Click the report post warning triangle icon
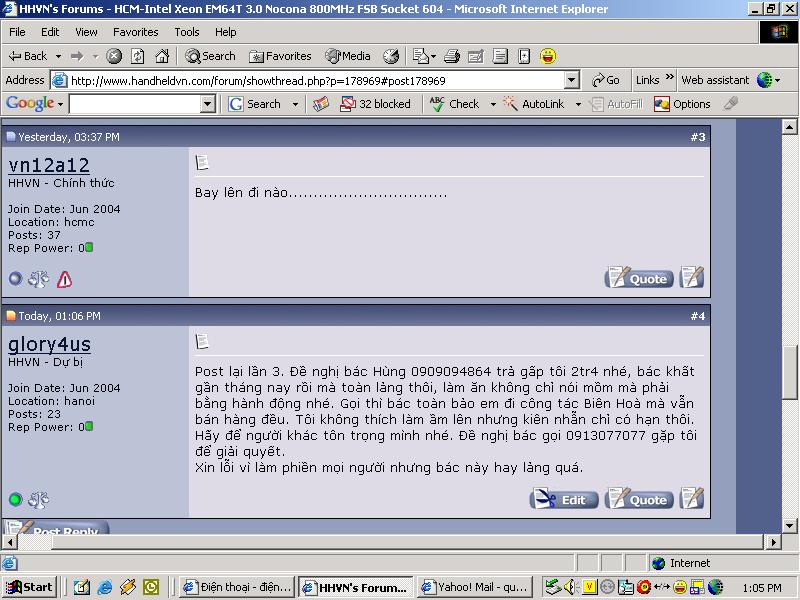 tap(64, 279)
